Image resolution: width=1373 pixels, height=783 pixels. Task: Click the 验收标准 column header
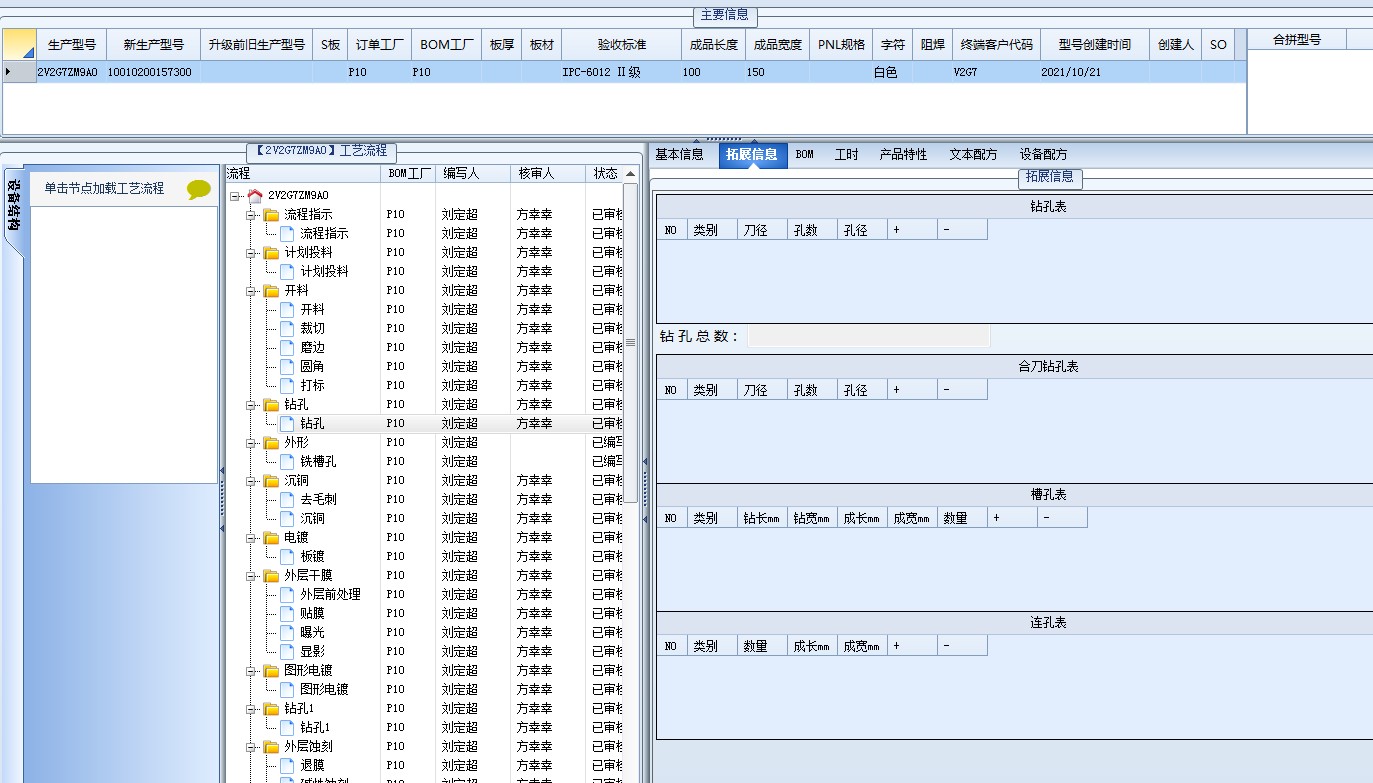[x=622, y=45]
